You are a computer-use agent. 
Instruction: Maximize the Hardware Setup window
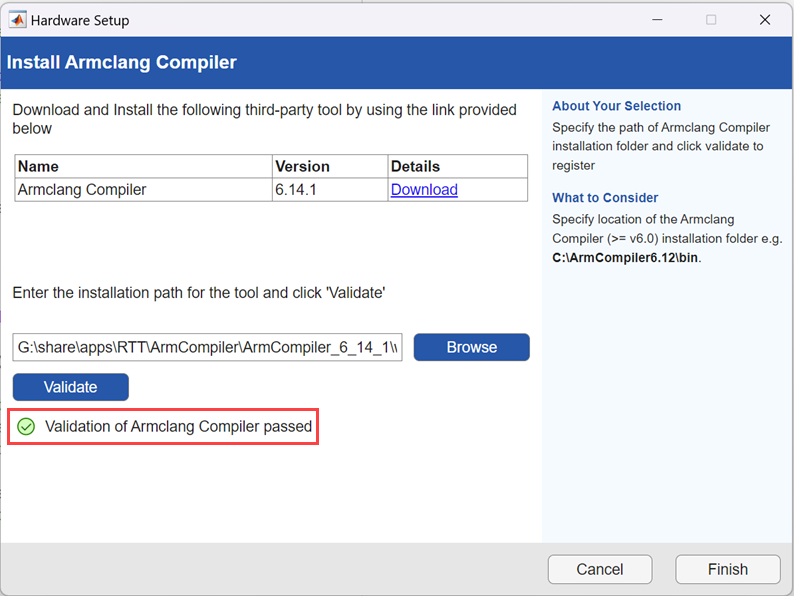[x=711, y=19]
